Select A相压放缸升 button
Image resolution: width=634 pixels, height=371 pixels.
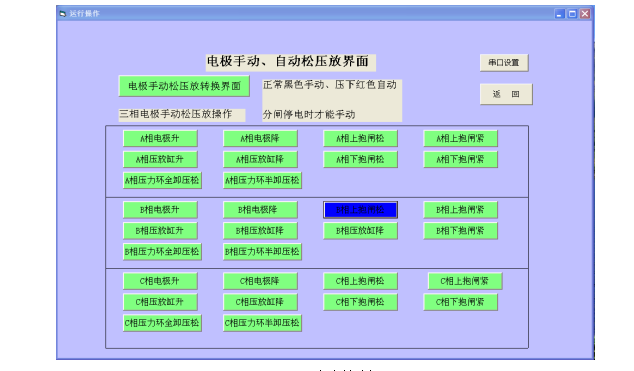[x=160, y=159]
